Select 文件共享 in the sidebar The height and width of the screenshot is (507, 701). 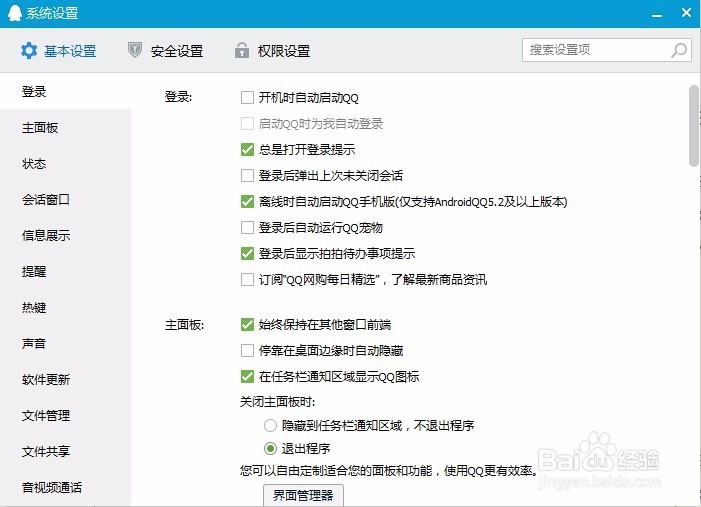tap(65, 452)
